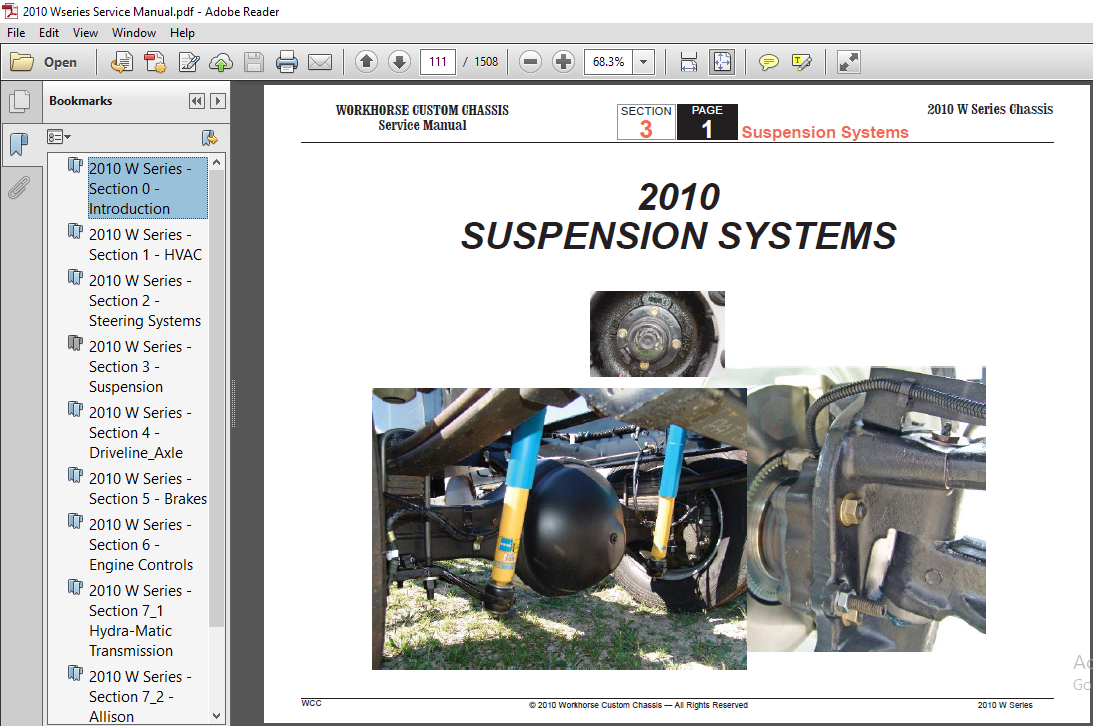The image size is (1093, 726).
Task: Open Section 1 - HVAC bookmark
Action: tap(145, 245)
